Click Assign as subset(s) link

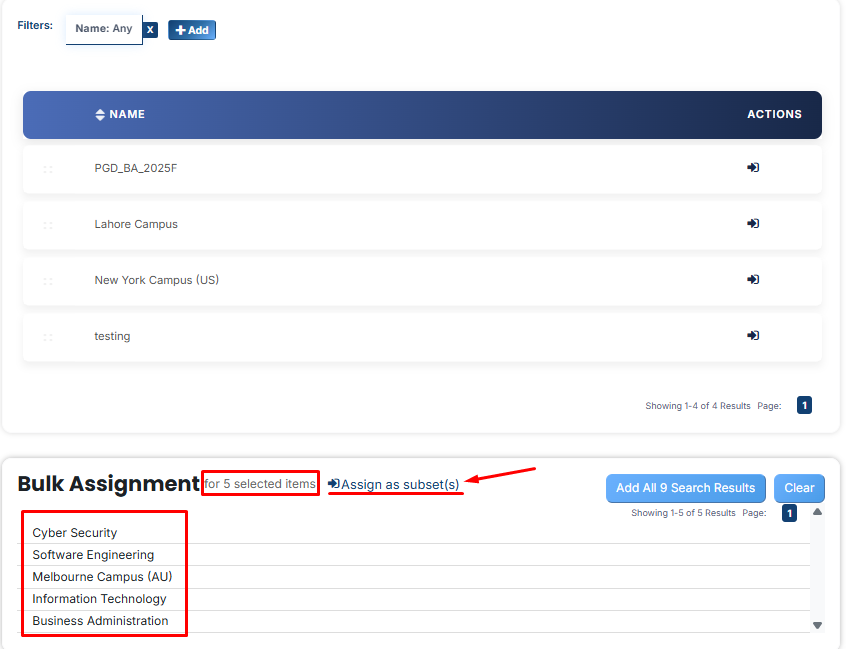pyautogui.click(x=394, y=484)
